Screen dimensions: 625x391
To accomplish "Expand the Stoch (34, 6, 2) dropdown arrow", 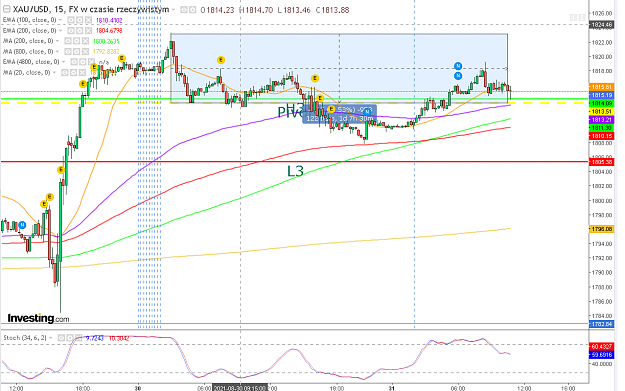I will point(51,338).
